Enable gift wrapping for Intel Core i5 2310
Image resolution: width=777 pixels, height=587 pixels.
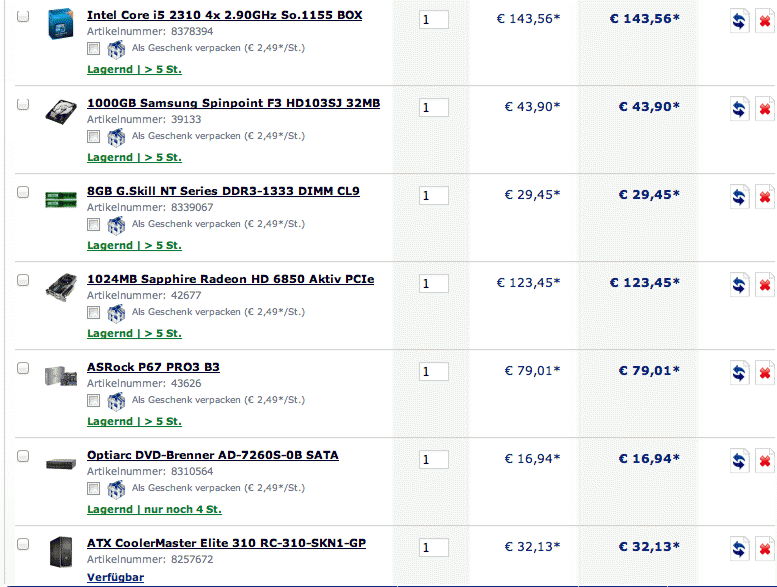point(93,49)
